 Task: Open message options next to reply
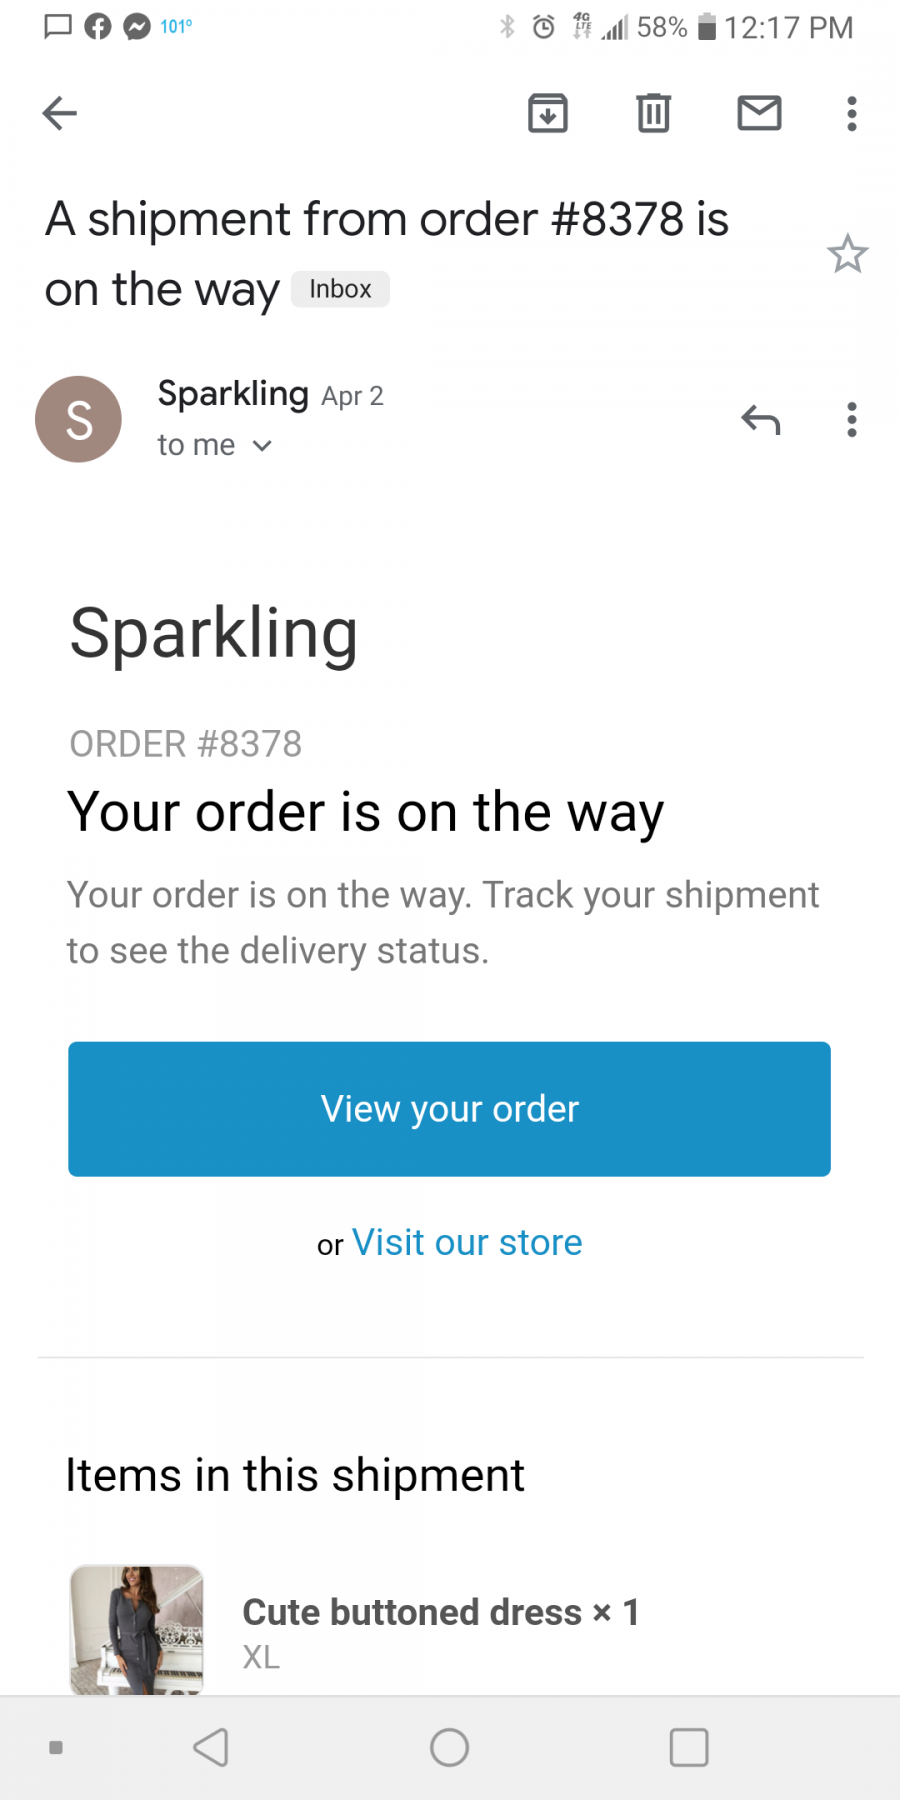click(x=852, y=420)
